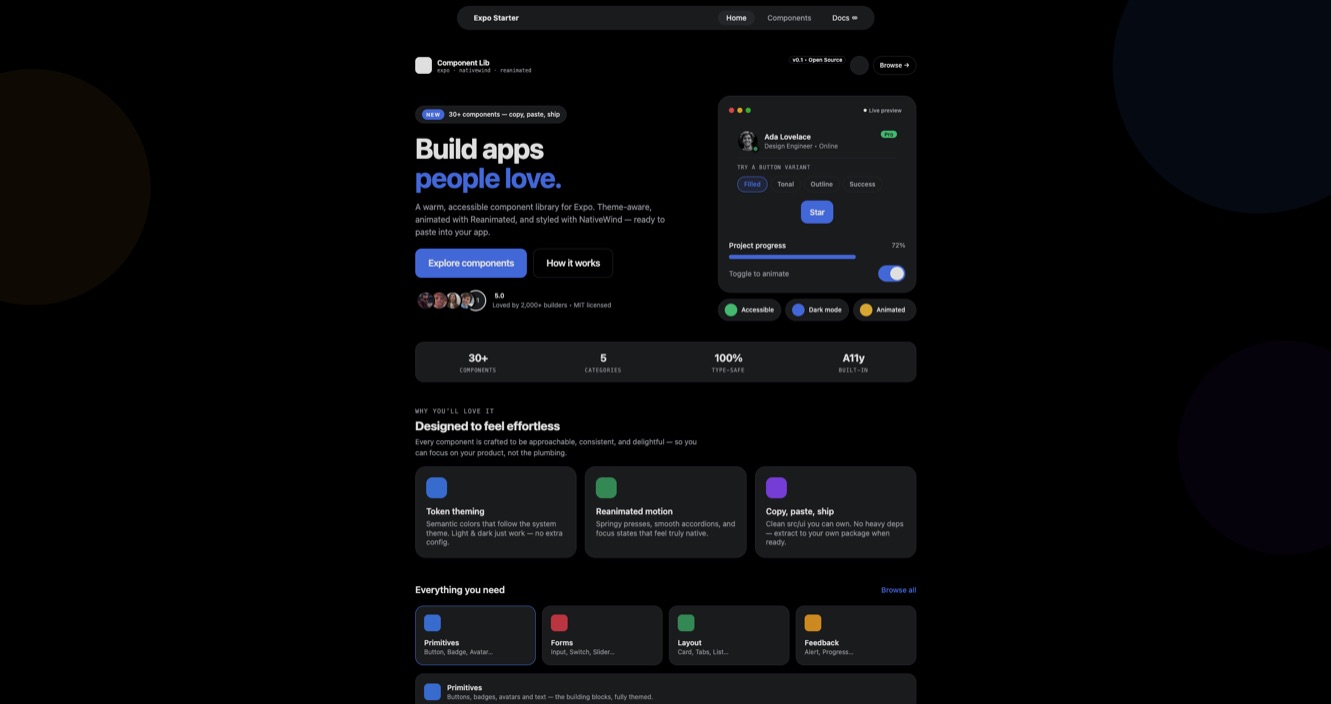Select the Outline button variant

(822, 184)
